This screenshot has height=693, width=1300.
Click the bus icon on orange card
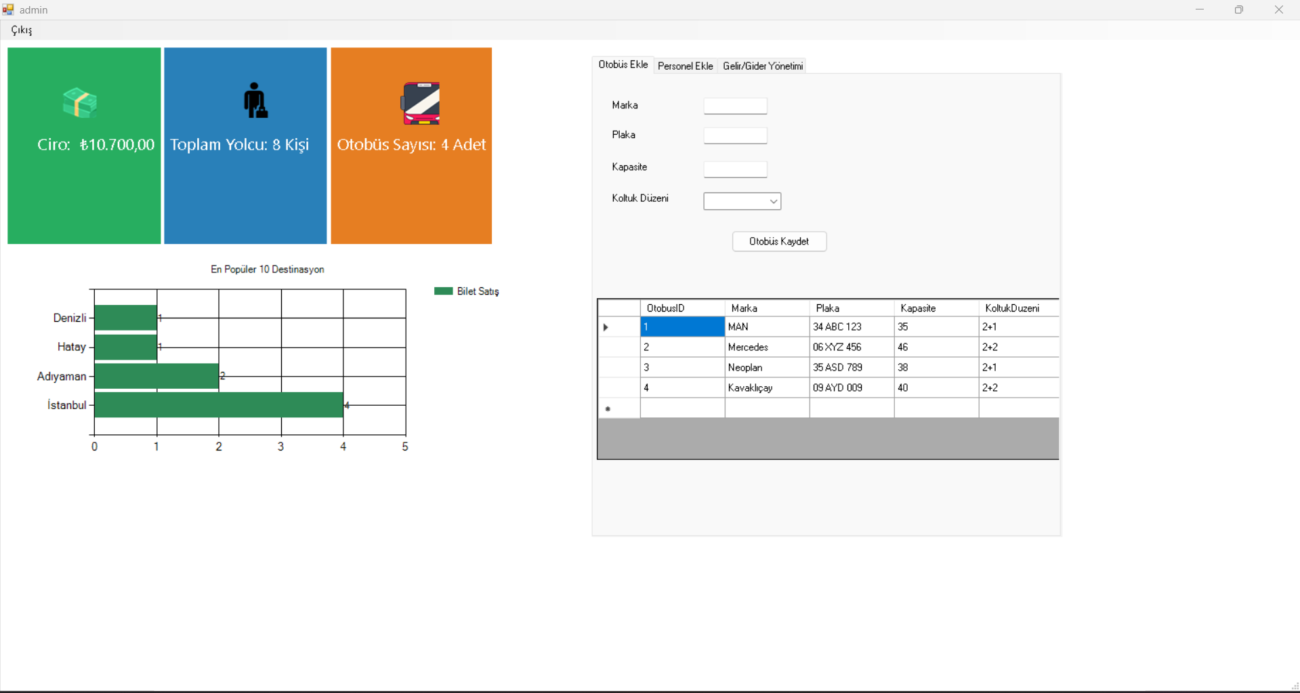420,103
